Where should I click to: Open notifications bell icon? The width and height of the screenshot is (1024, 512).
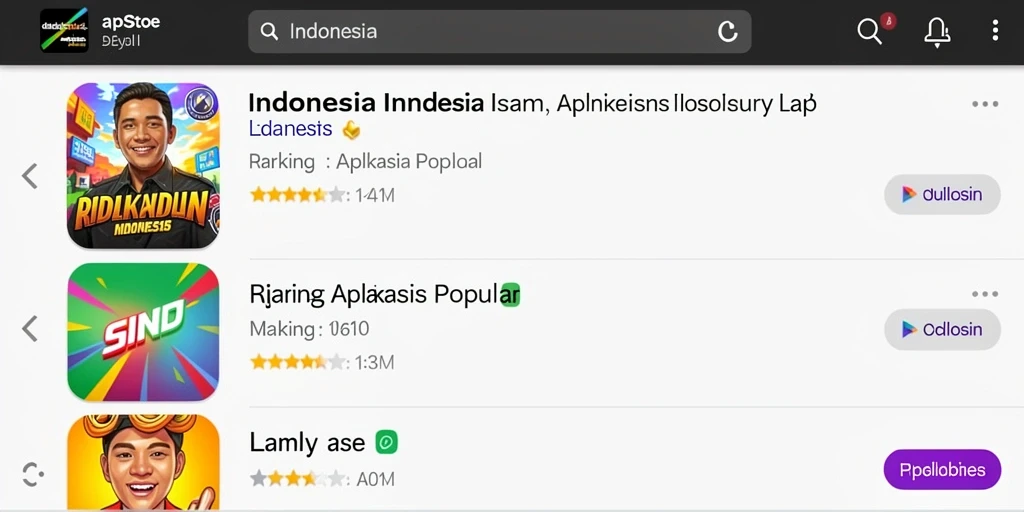click(x=936, y=31)
